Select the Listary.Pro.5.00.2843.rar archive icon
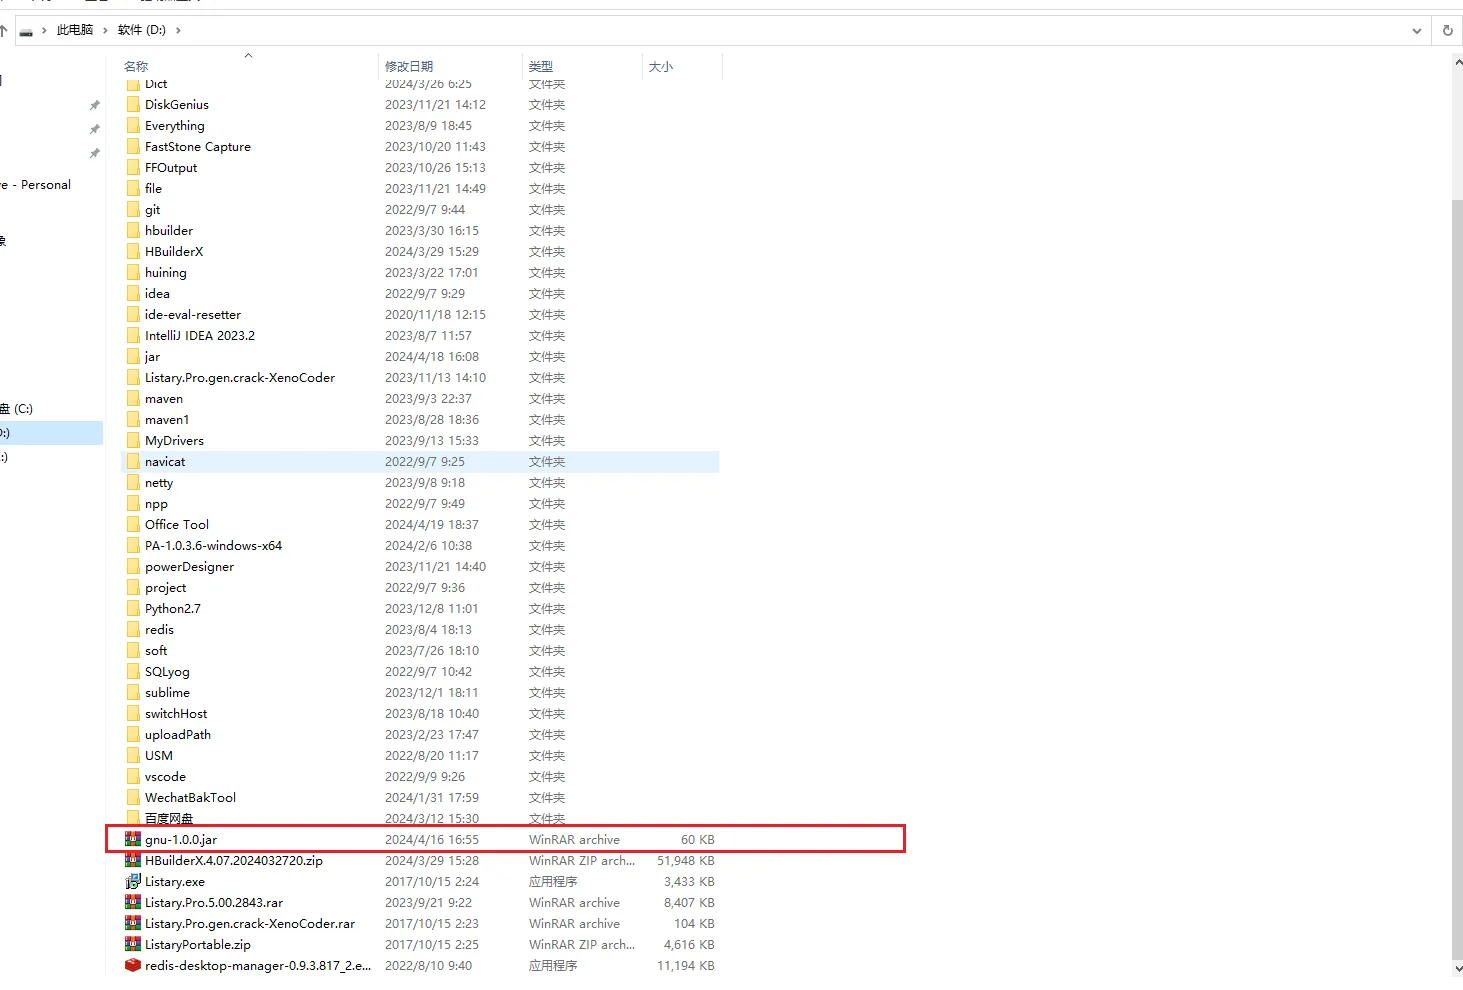1463x990 pixels. 133,902
